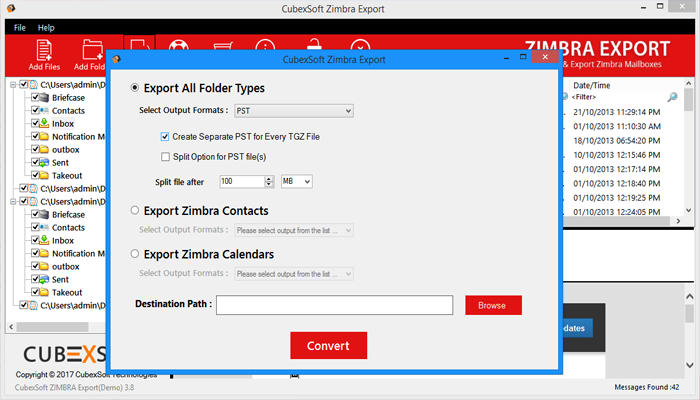Select row dated 01/10/2013 11:10:30 AM
The height and width of the screenshot is (400, 700).
(617, 126)
